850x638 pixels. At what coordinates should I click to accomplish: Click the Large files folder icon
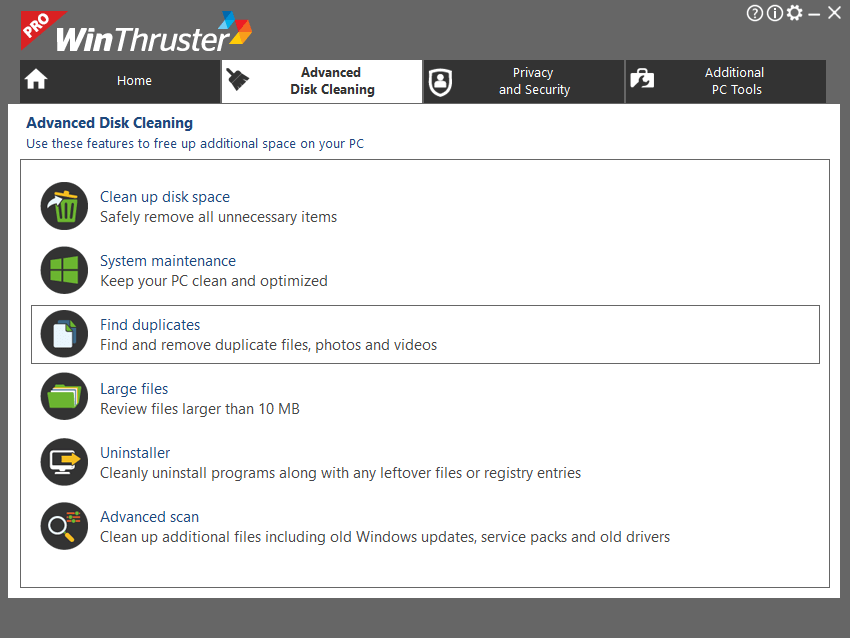(64, 396)
